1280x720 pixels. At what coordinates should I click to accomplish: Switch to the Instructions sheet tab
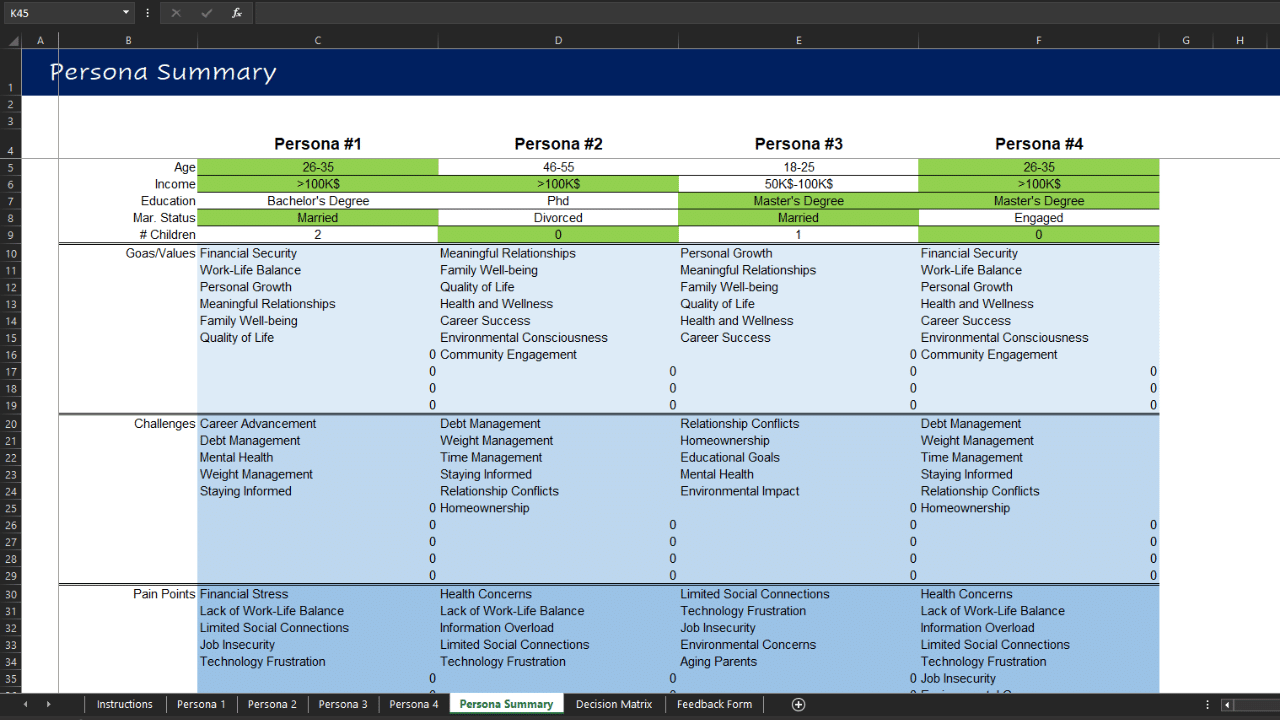tap(124, 704)
